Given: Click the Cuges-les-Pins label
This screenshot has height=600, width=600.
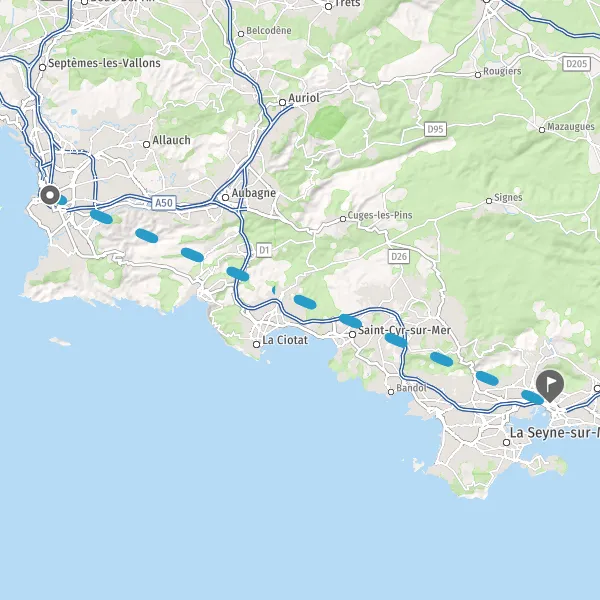Looking at the screenshot, I should (380, 215).
